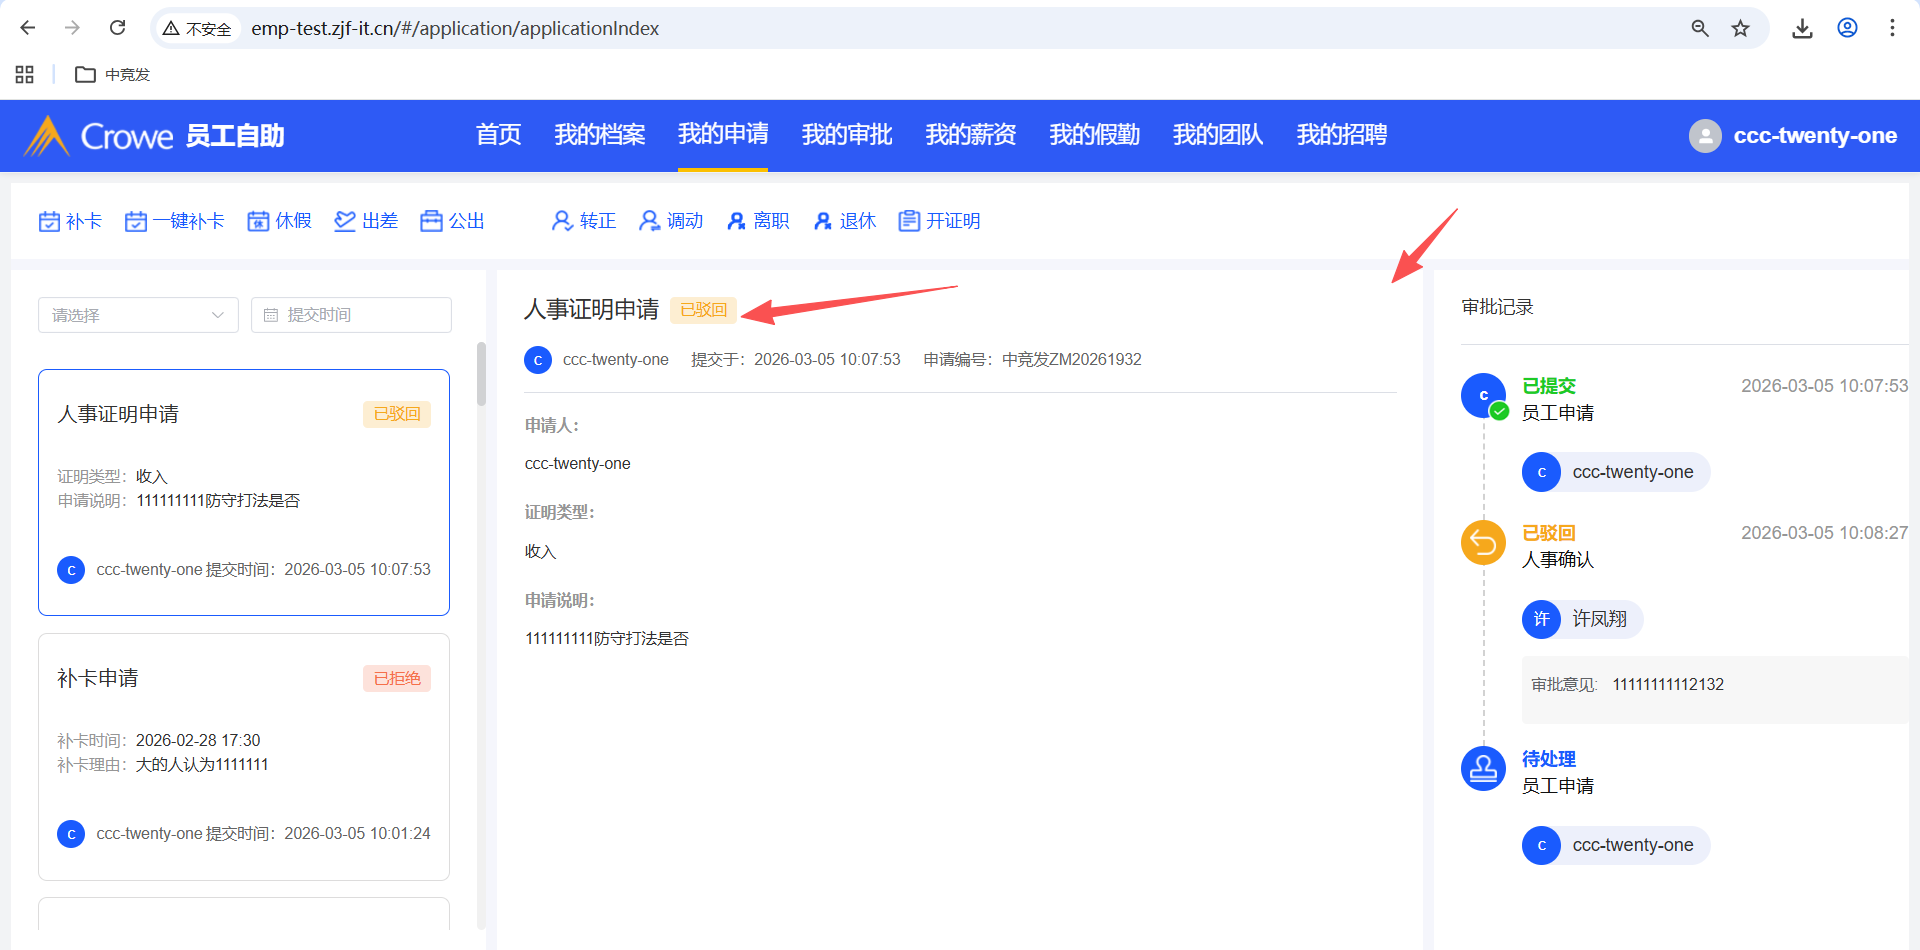Switch to 我的档案 tab
This screenshot has width=1920, height=950.
click(x=600, y=135)
